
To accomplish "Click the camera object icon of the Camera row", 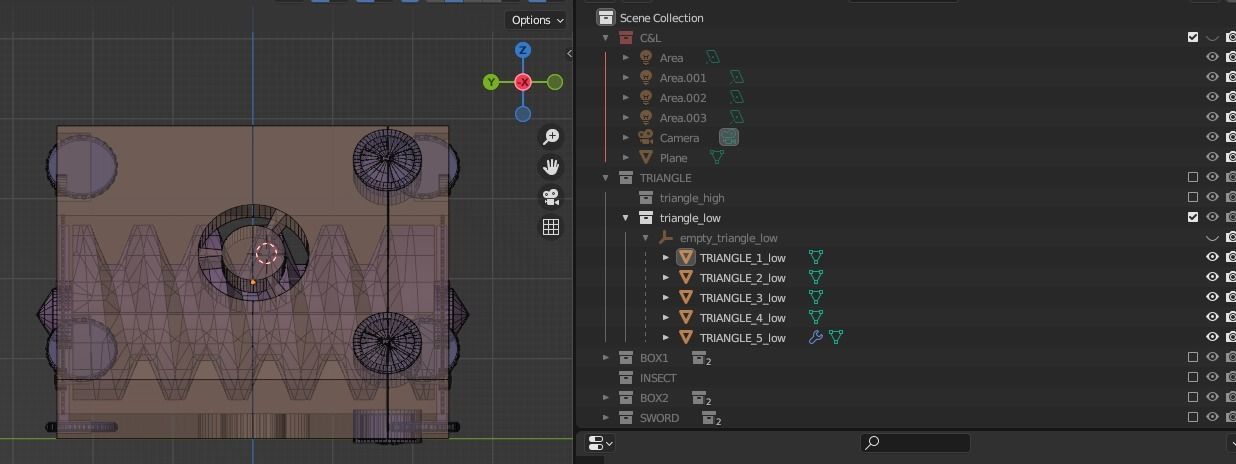I will (646, 137).
